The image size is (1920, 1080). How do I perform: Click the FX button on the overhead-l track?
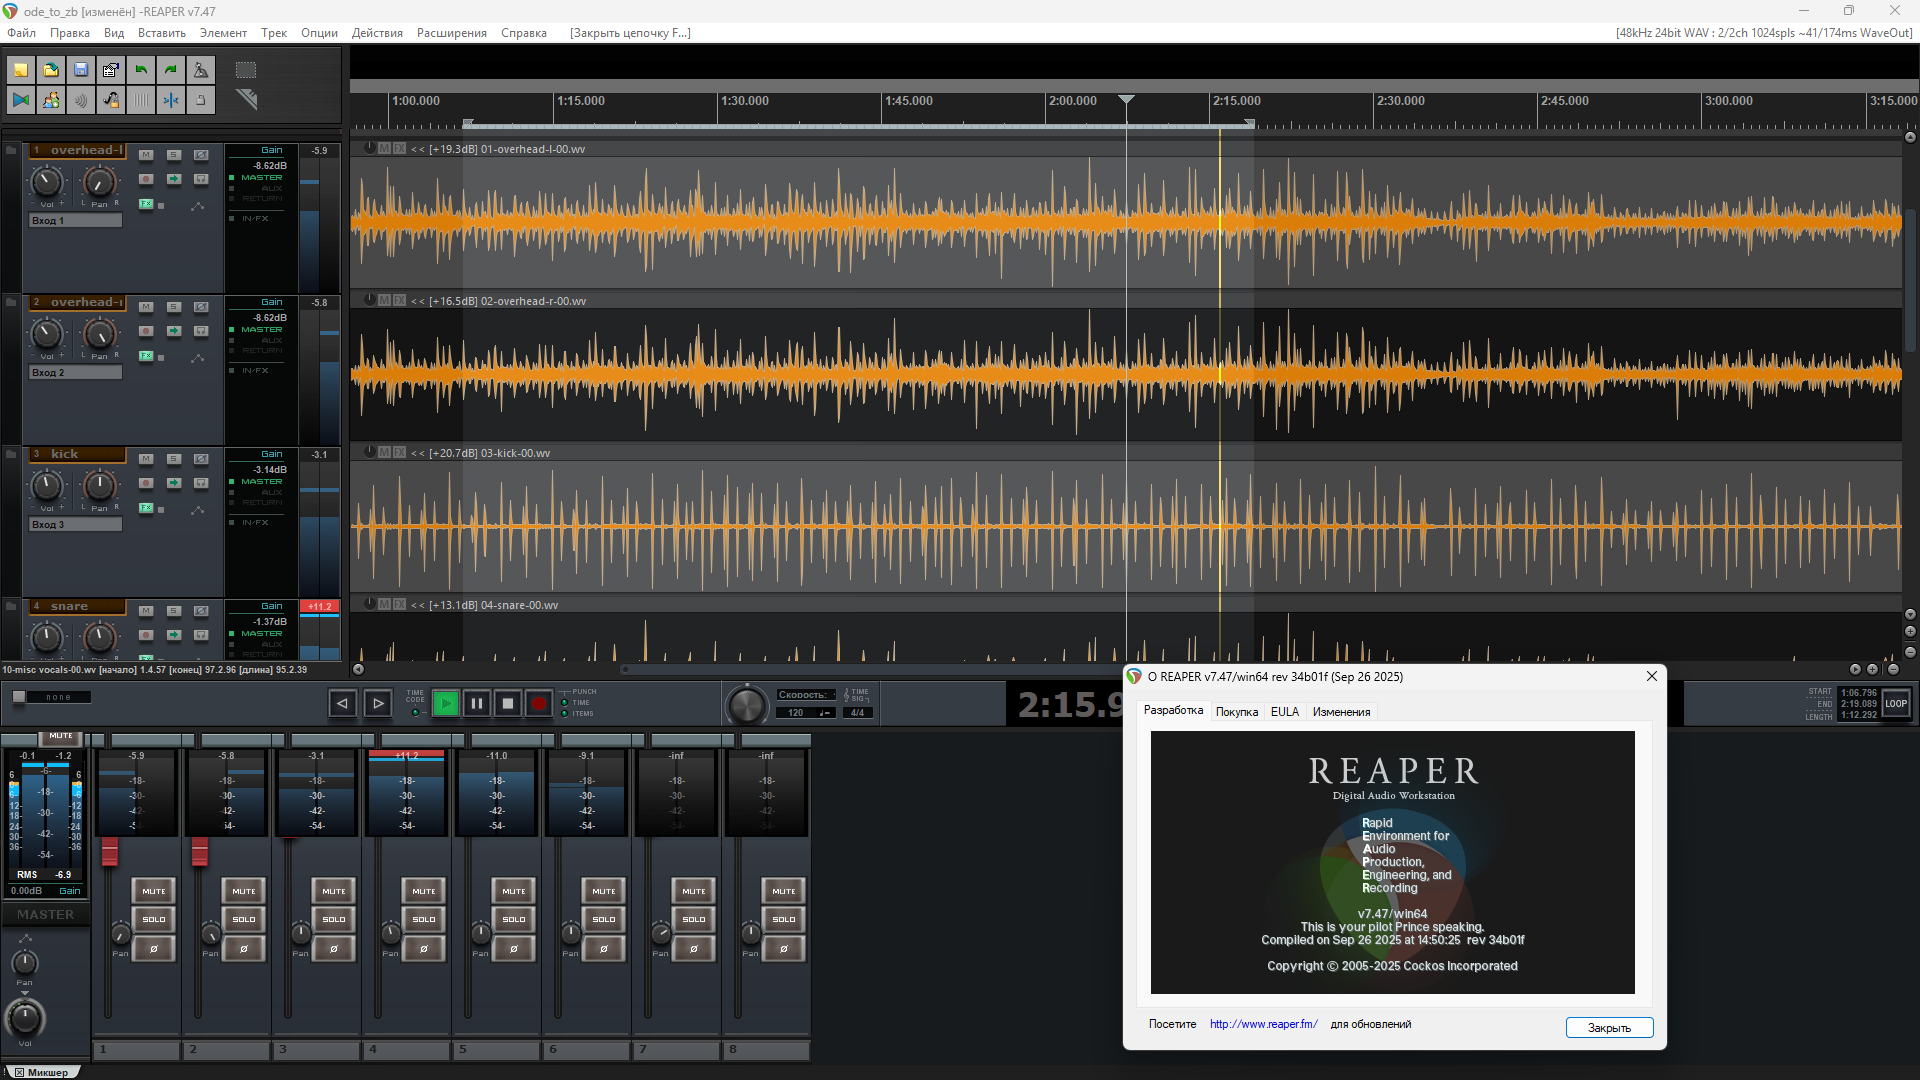pos(146,204)
